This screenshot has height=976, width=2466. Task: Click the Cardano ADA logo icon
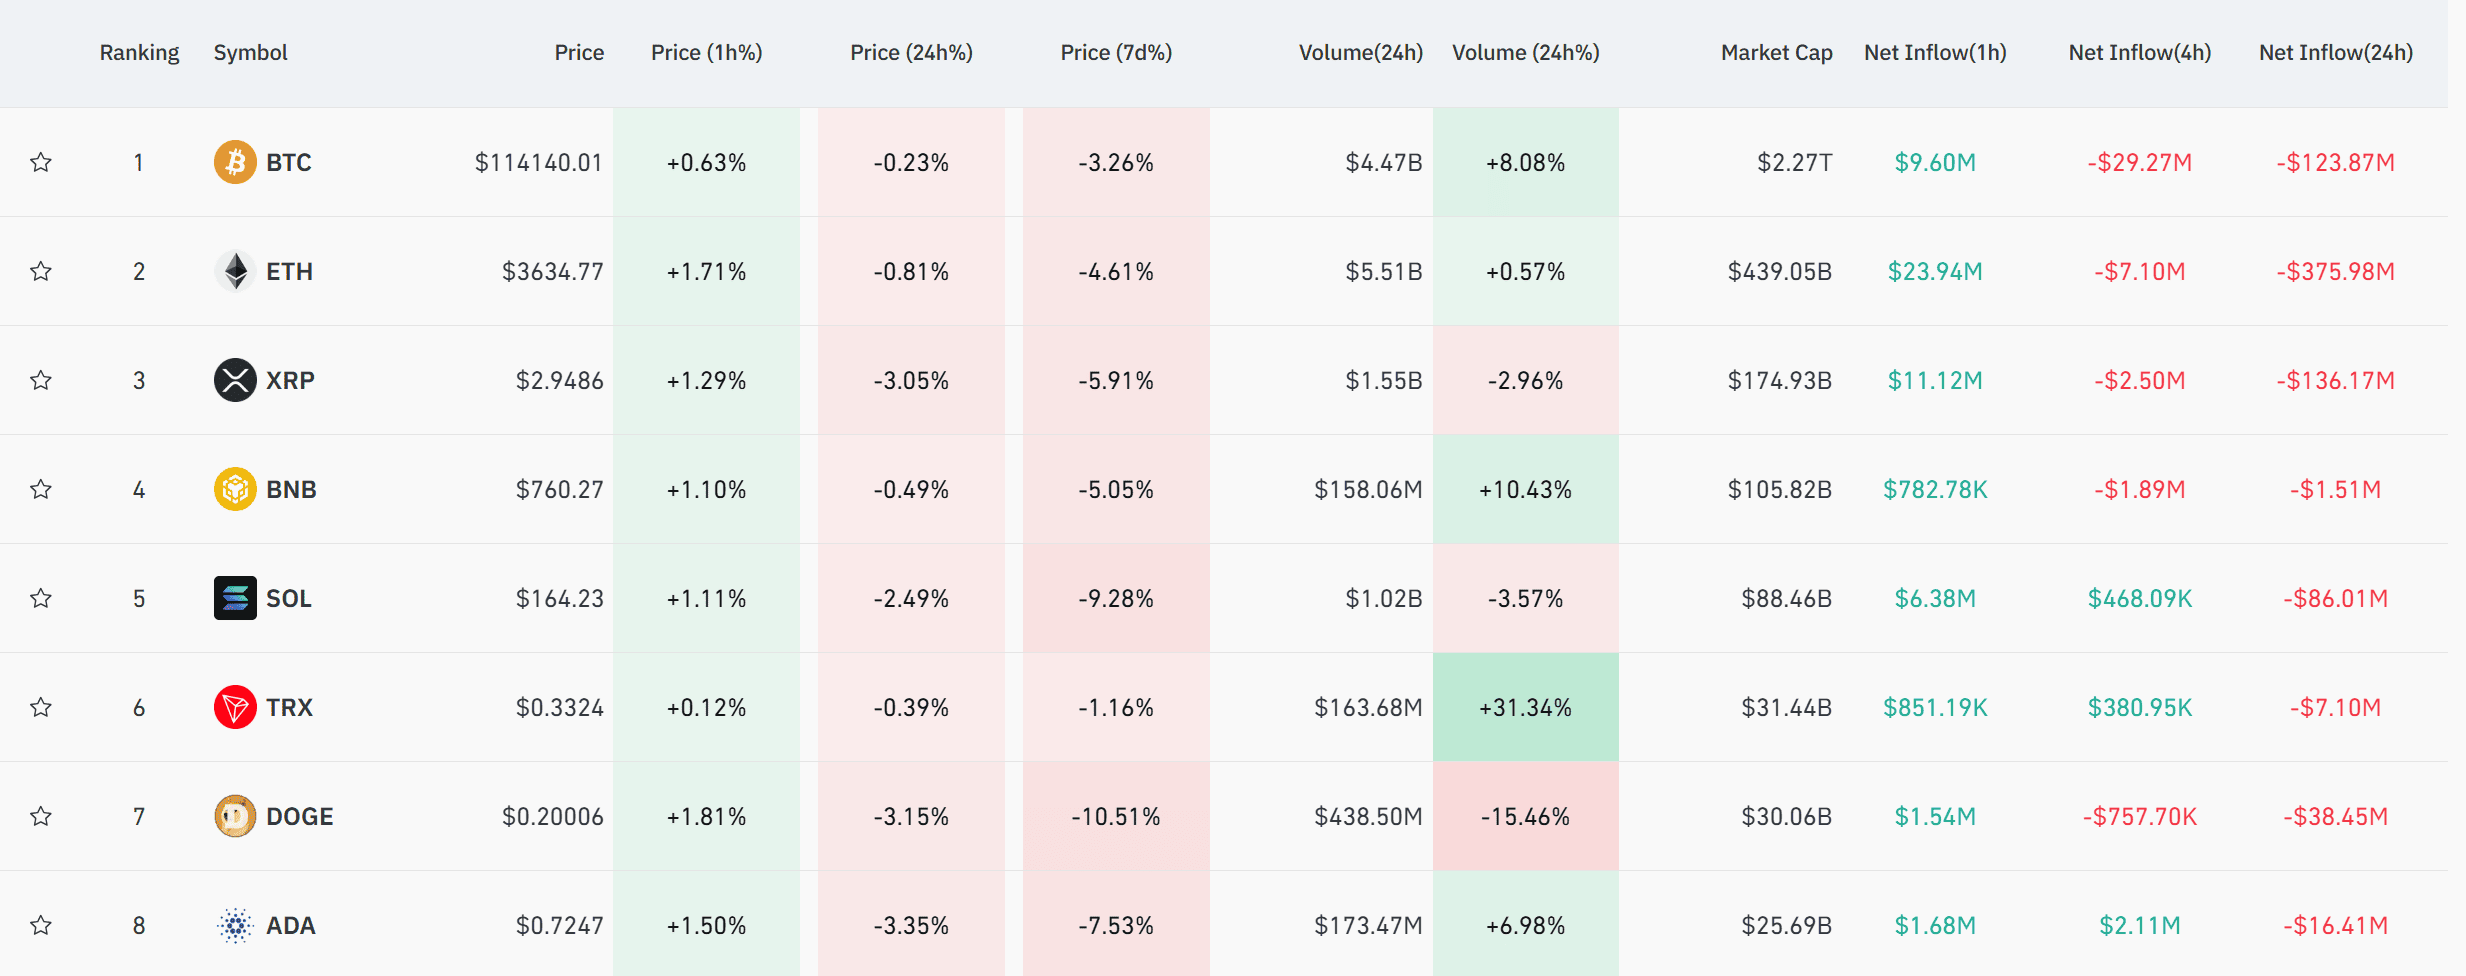tap(235, 925)
